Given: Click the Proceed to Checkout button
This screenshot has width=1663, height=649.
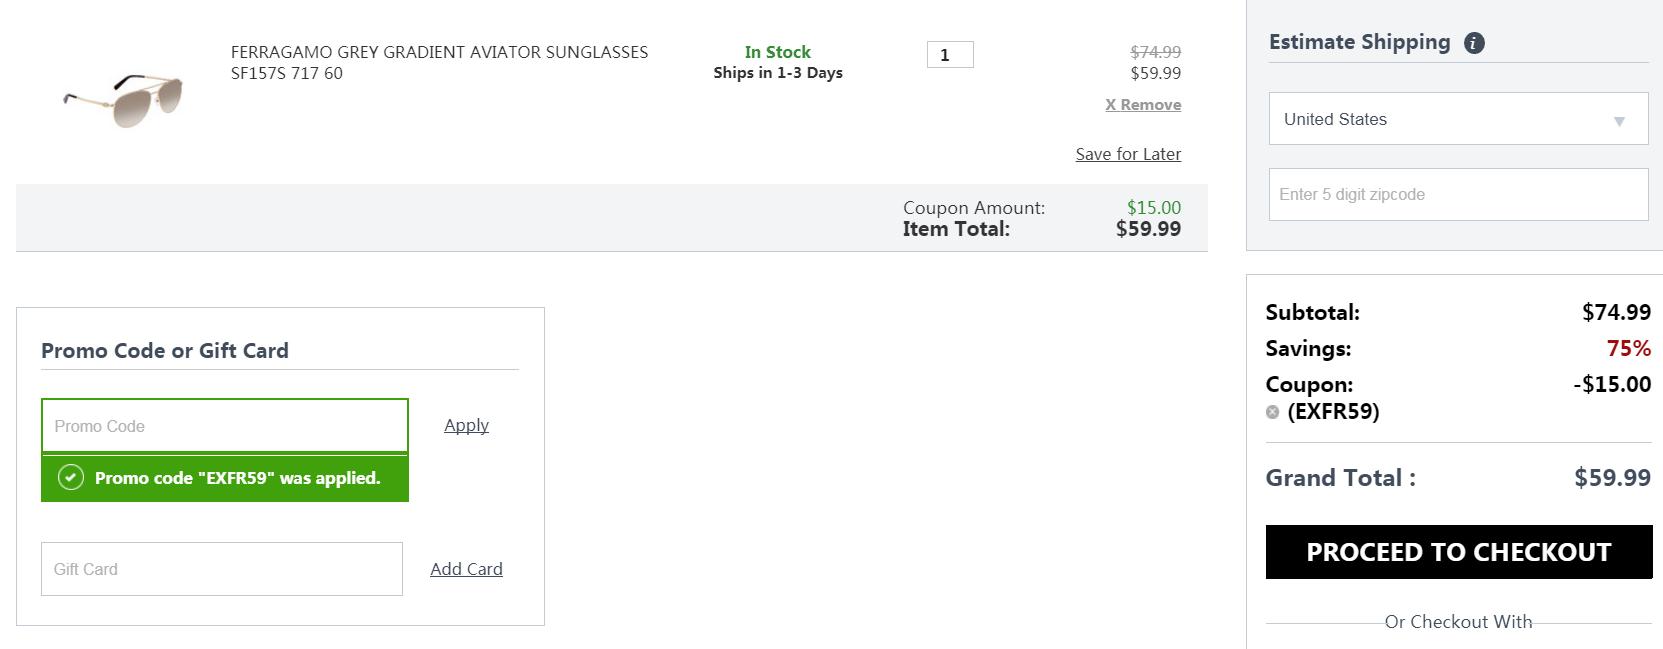Looking at the screenshot, I should (1459, 552).
